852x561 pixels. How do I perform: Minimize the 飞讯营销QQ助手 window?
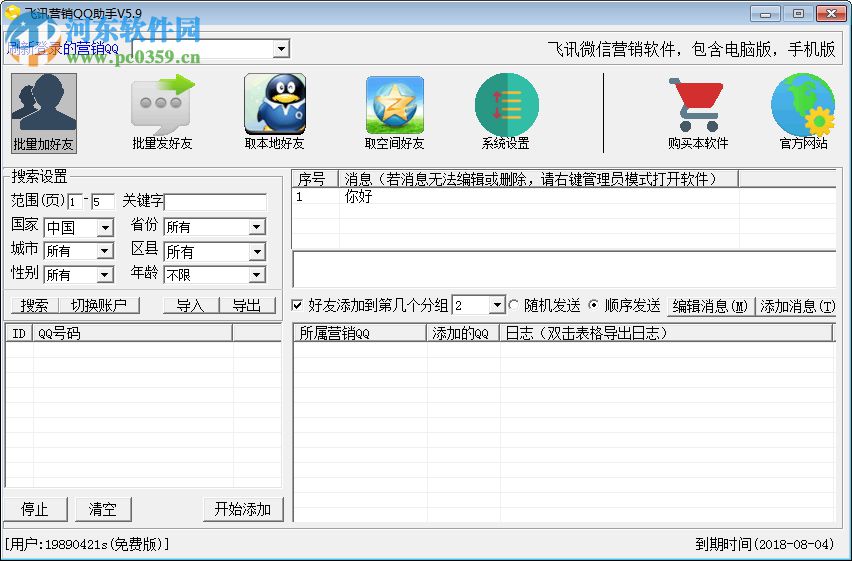click(766, 14)
